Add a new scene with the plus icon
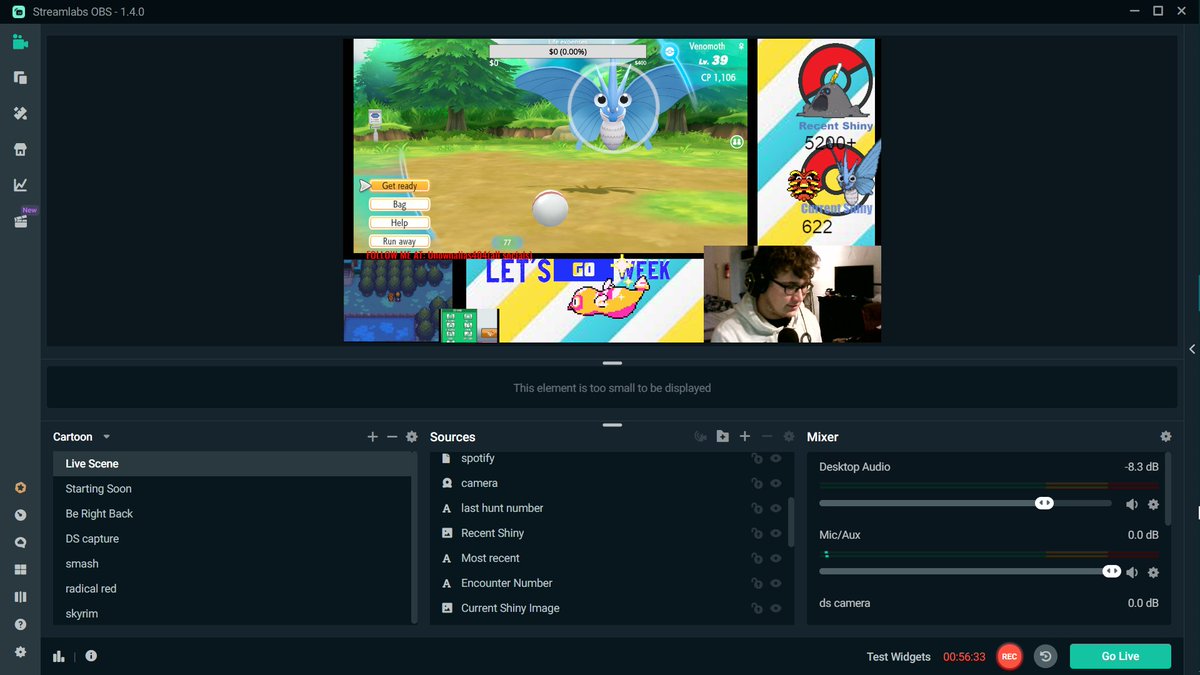The width and height of the screenshot is (1200, 675). [x=371, y=436]
